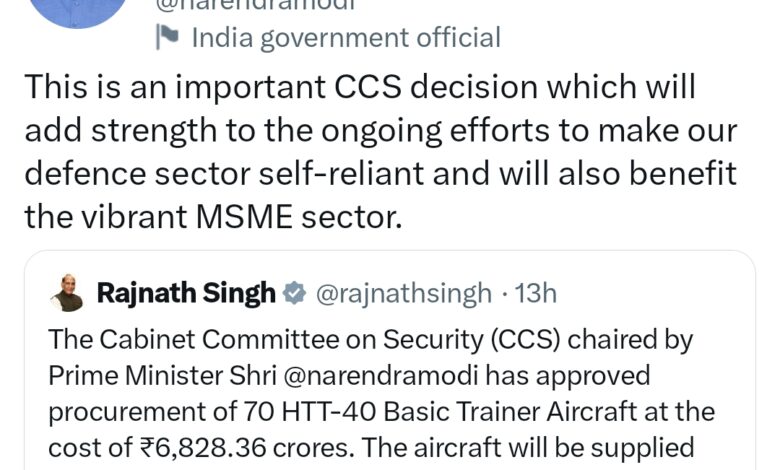Open Rajnath Singh's profile picture

68,293
